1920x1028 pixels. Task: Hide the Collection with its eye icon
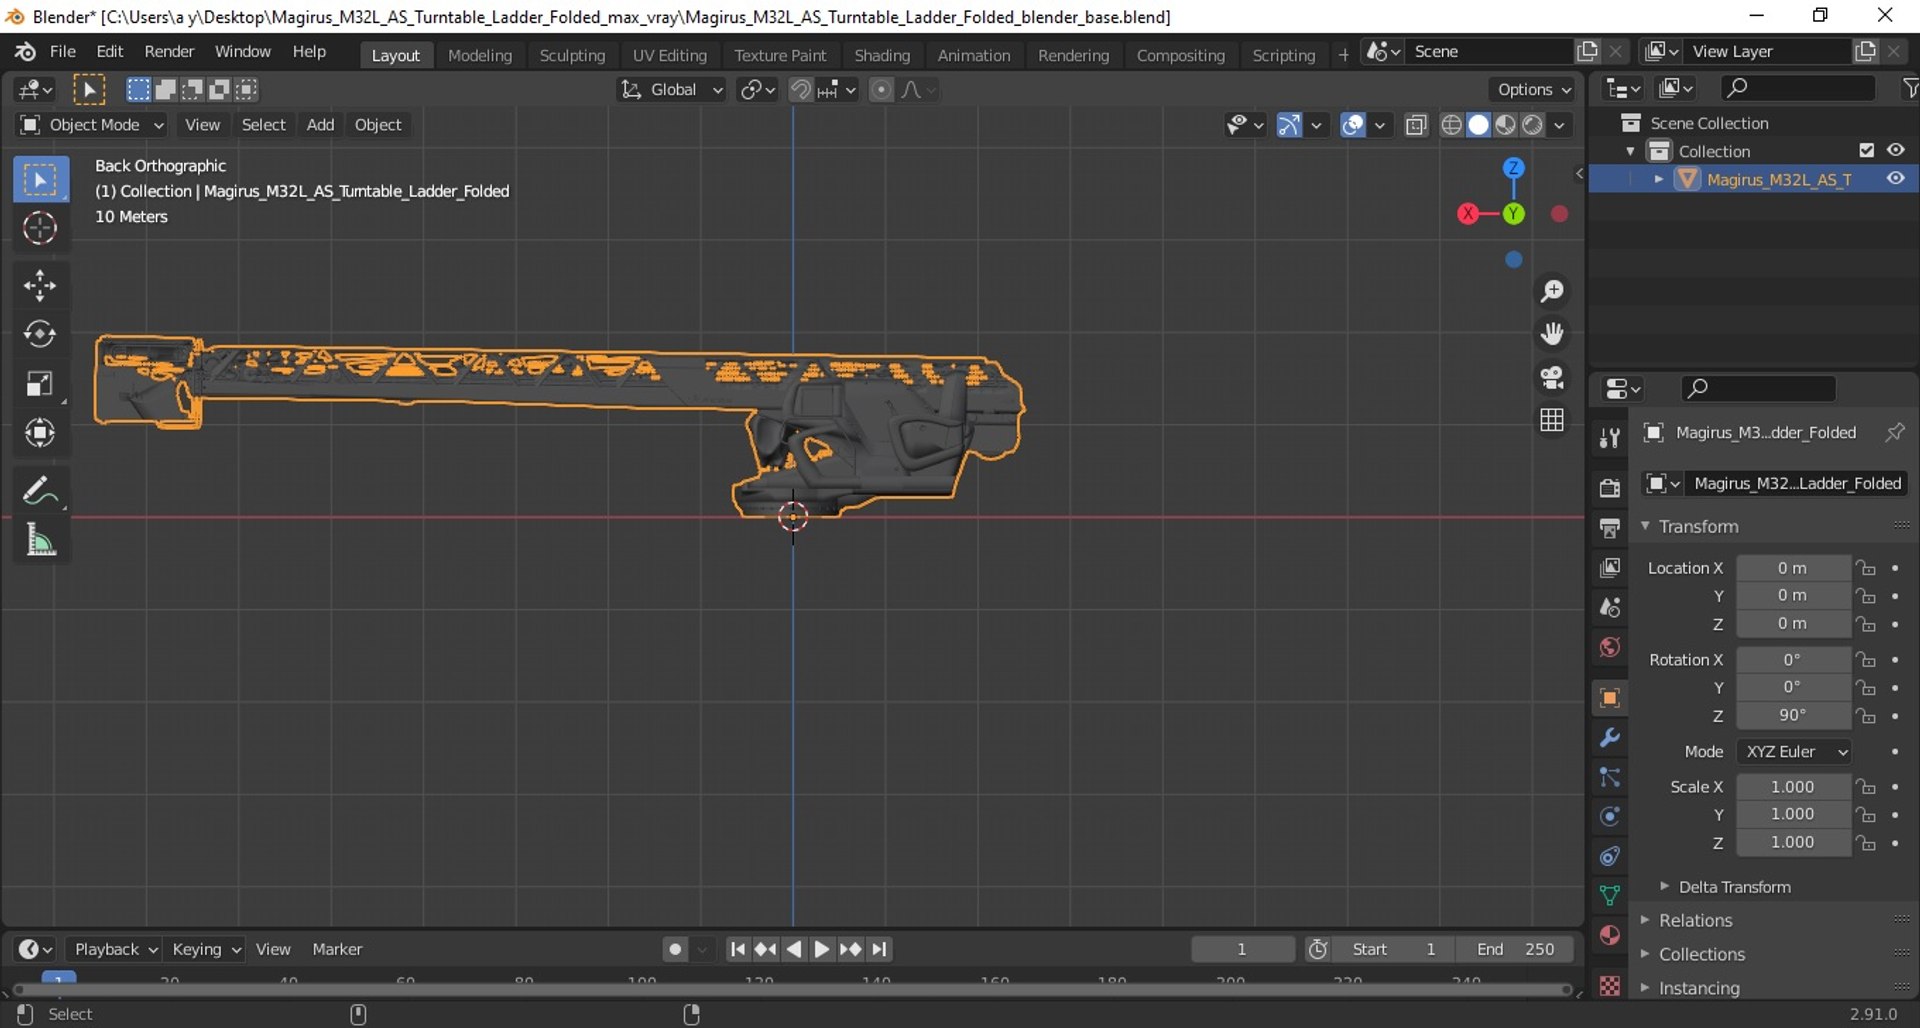1895,151
